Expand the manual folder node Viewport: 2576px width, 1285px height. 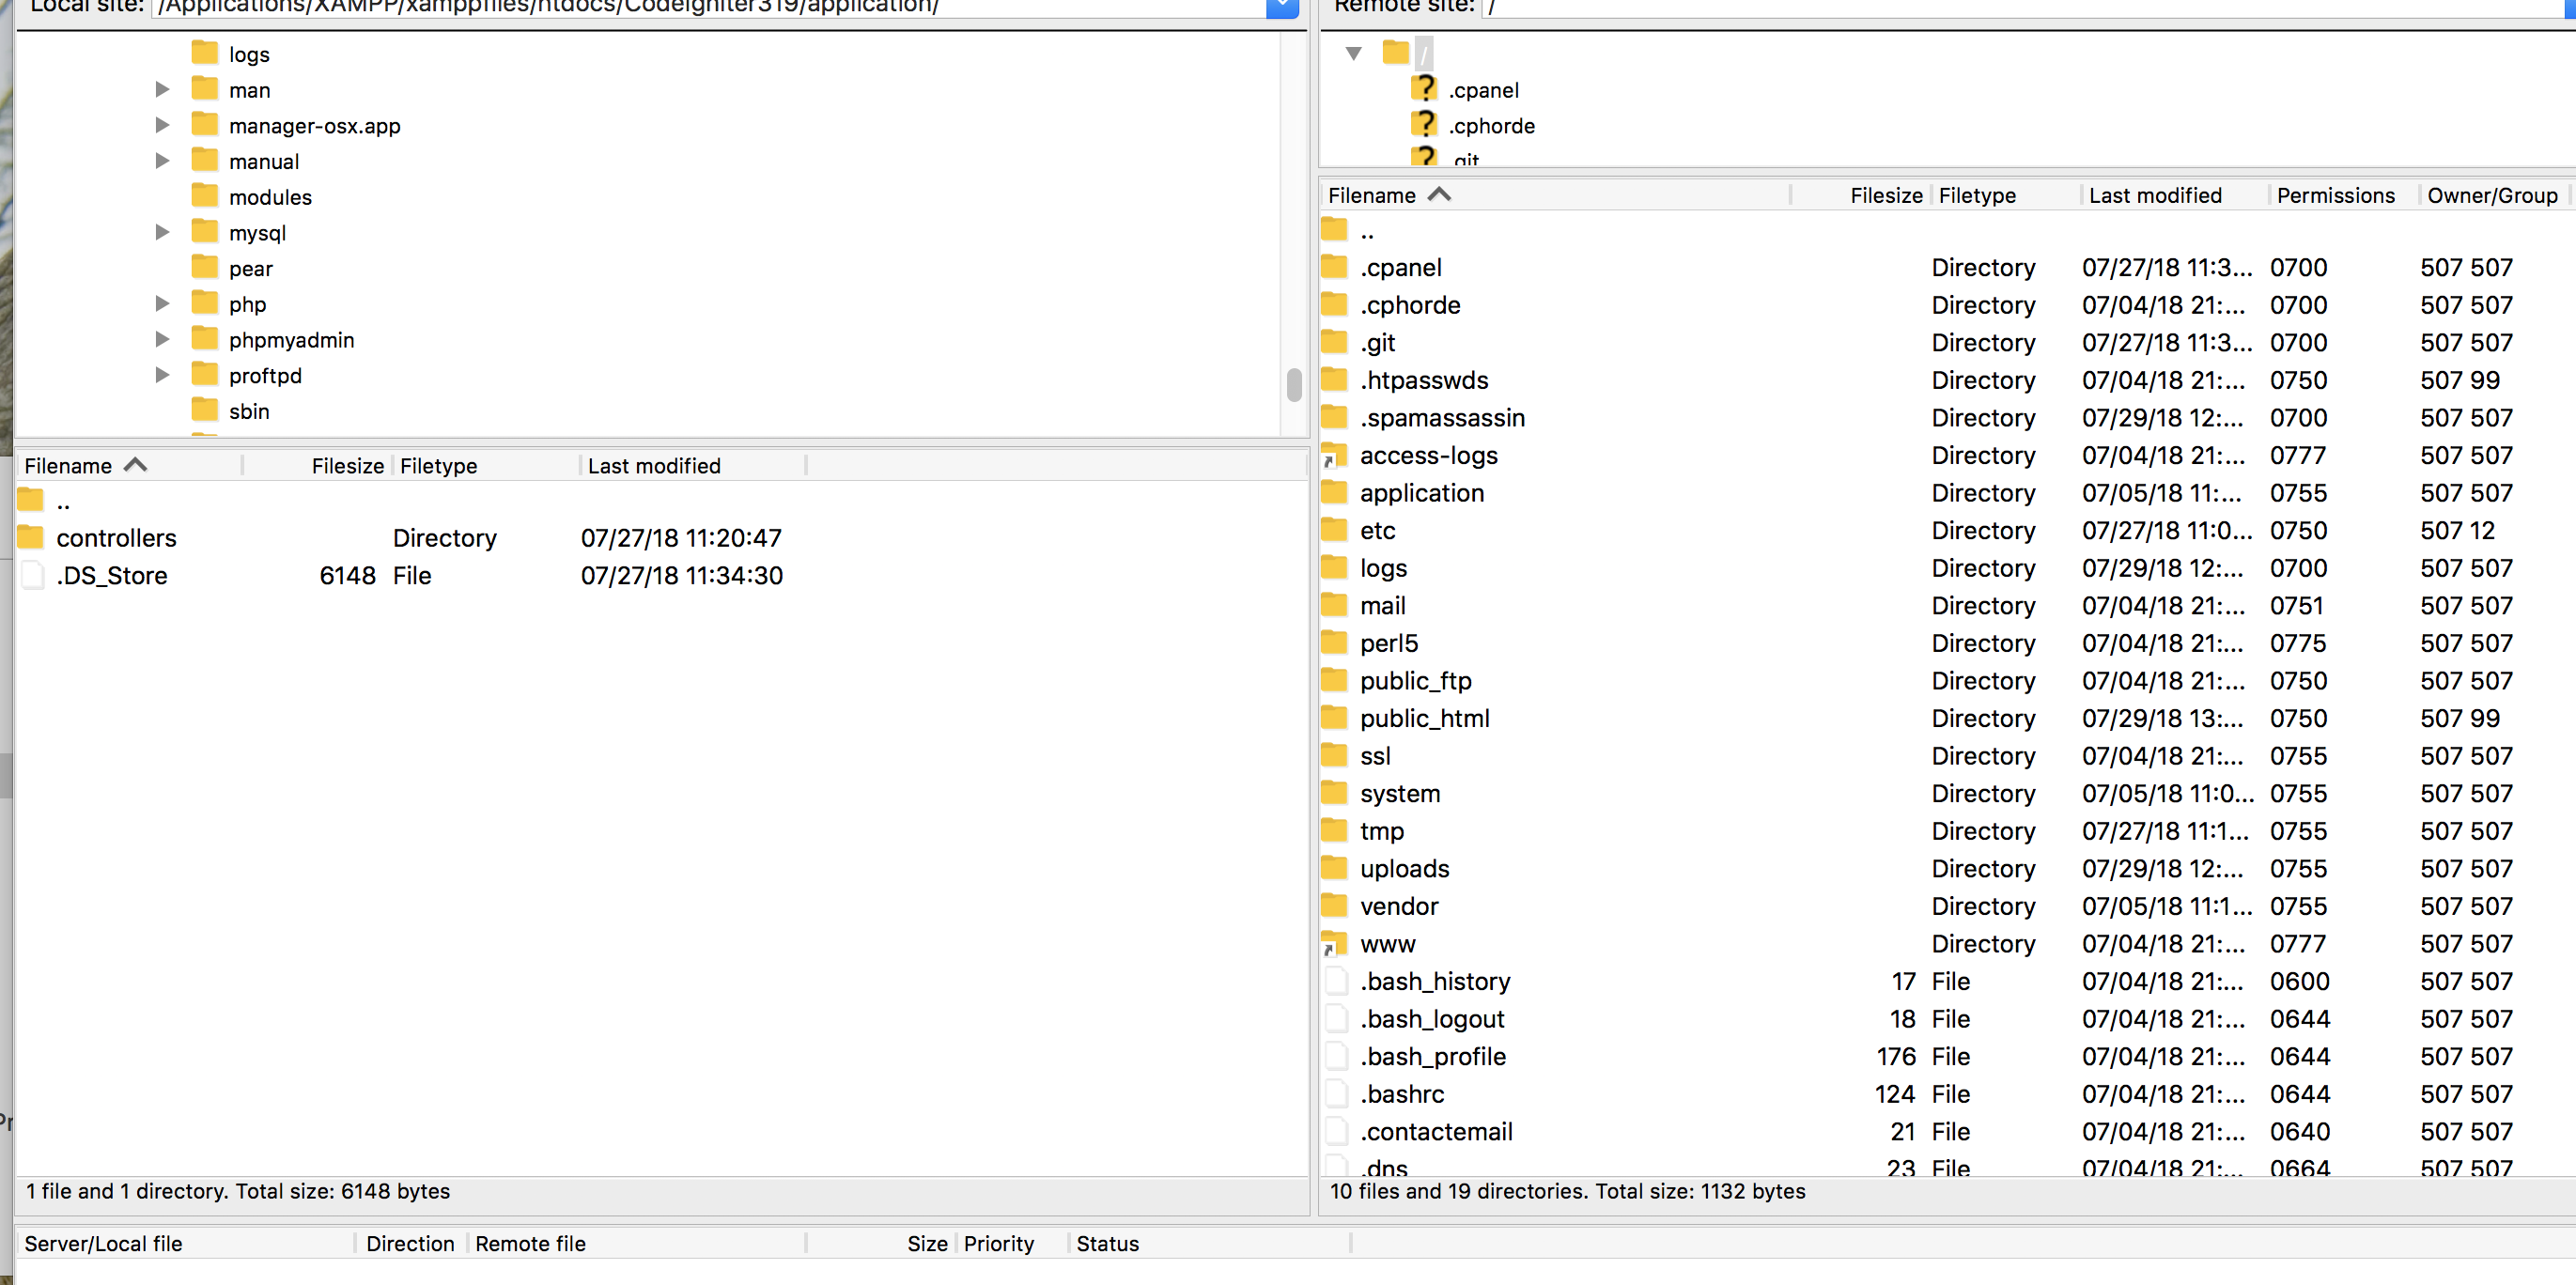pyautogui.click(x=162, y=161)
